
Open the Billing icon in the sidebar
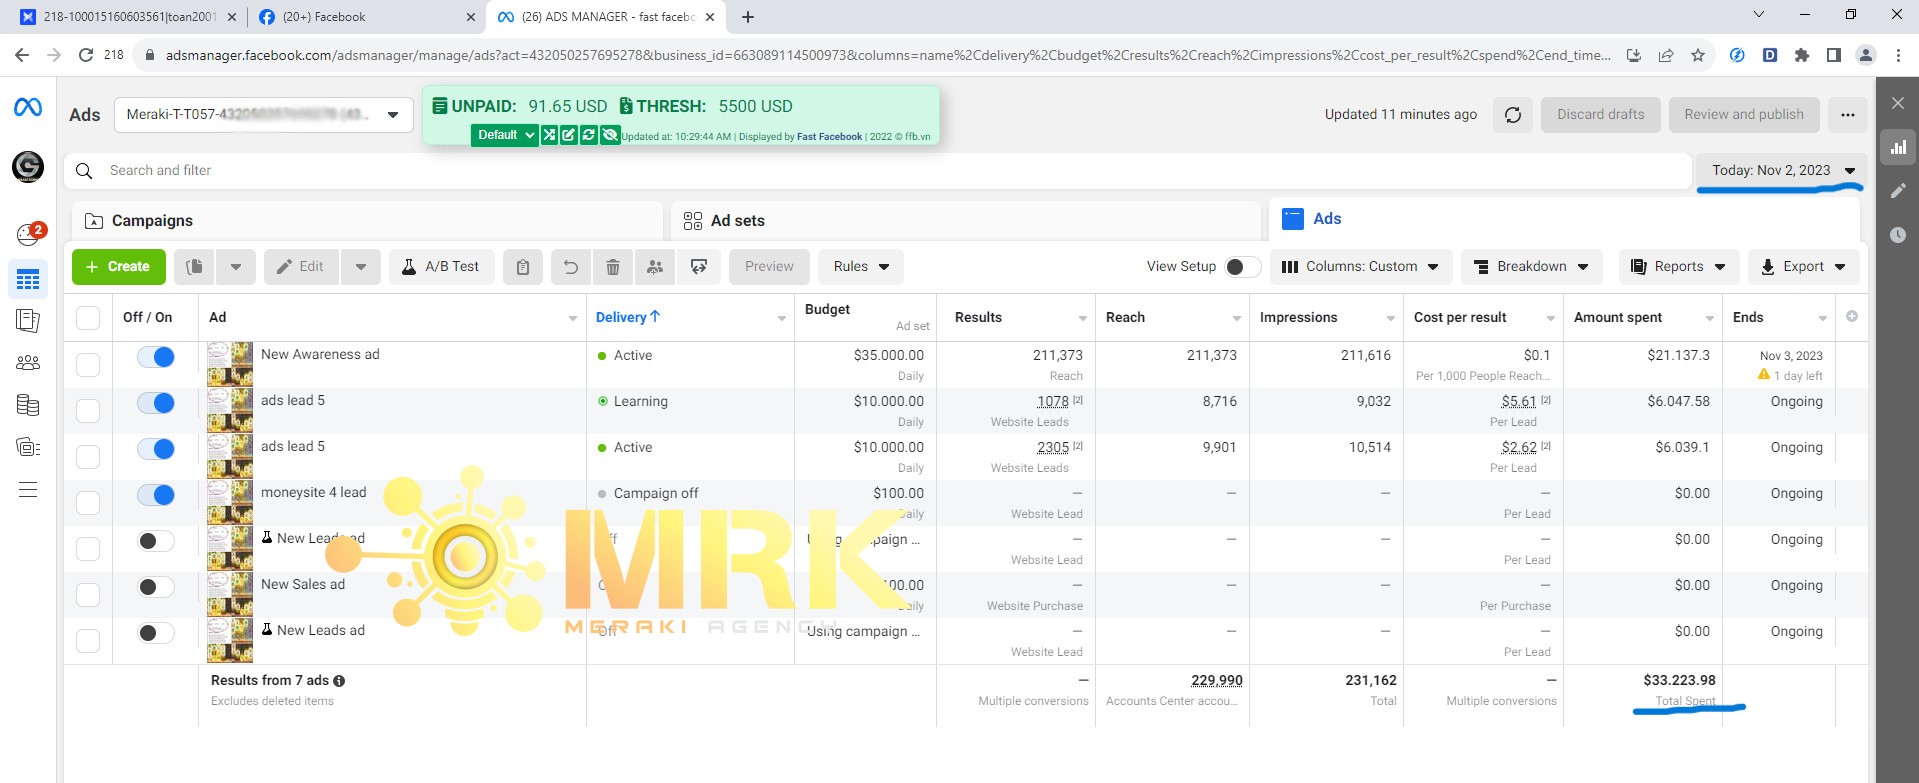point(28,405)
